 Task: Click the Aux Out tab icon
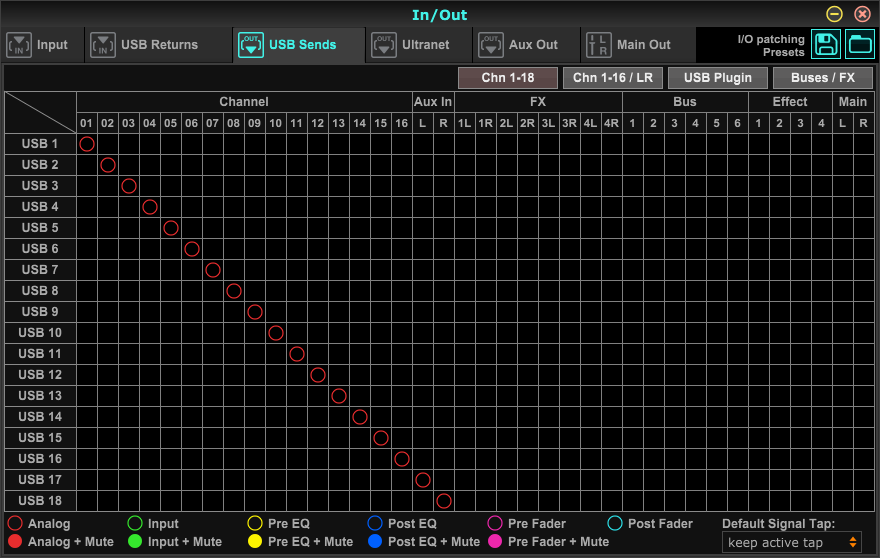491,45
